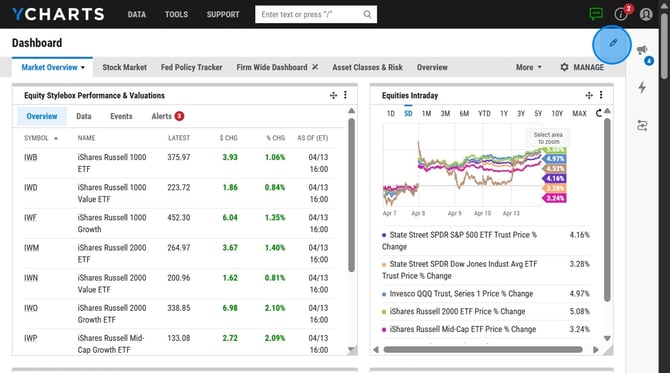The image size is (670, 373).
Task: Sort by AS OF (ET) column header
Action: pos(313,138)
